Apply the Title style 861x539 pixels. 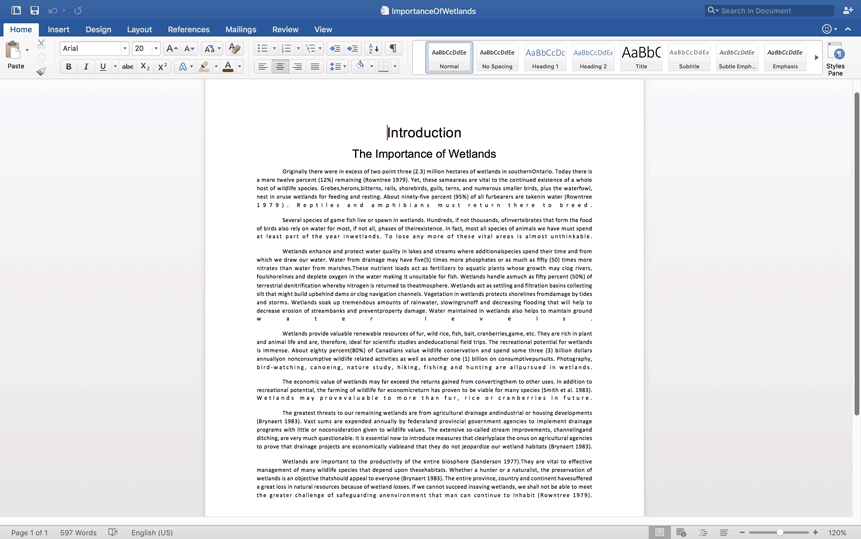[x=641, y=57]
